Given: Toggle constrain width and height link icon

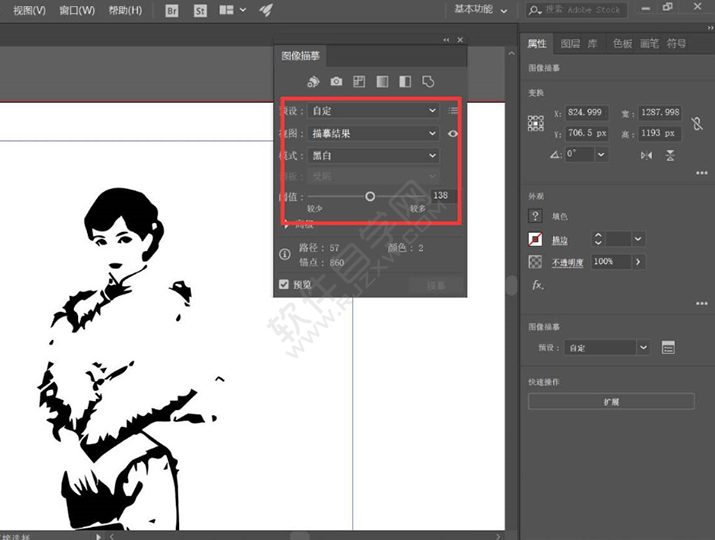Looking at the screenshot, I should coord(697,123).
